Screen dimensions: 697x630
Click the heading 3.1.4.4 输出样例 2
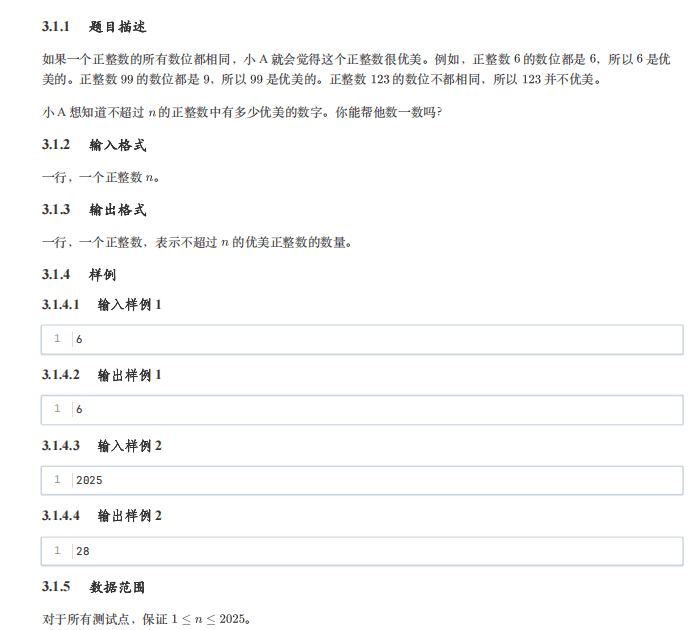pyautogui.click(x=102, y=516)
